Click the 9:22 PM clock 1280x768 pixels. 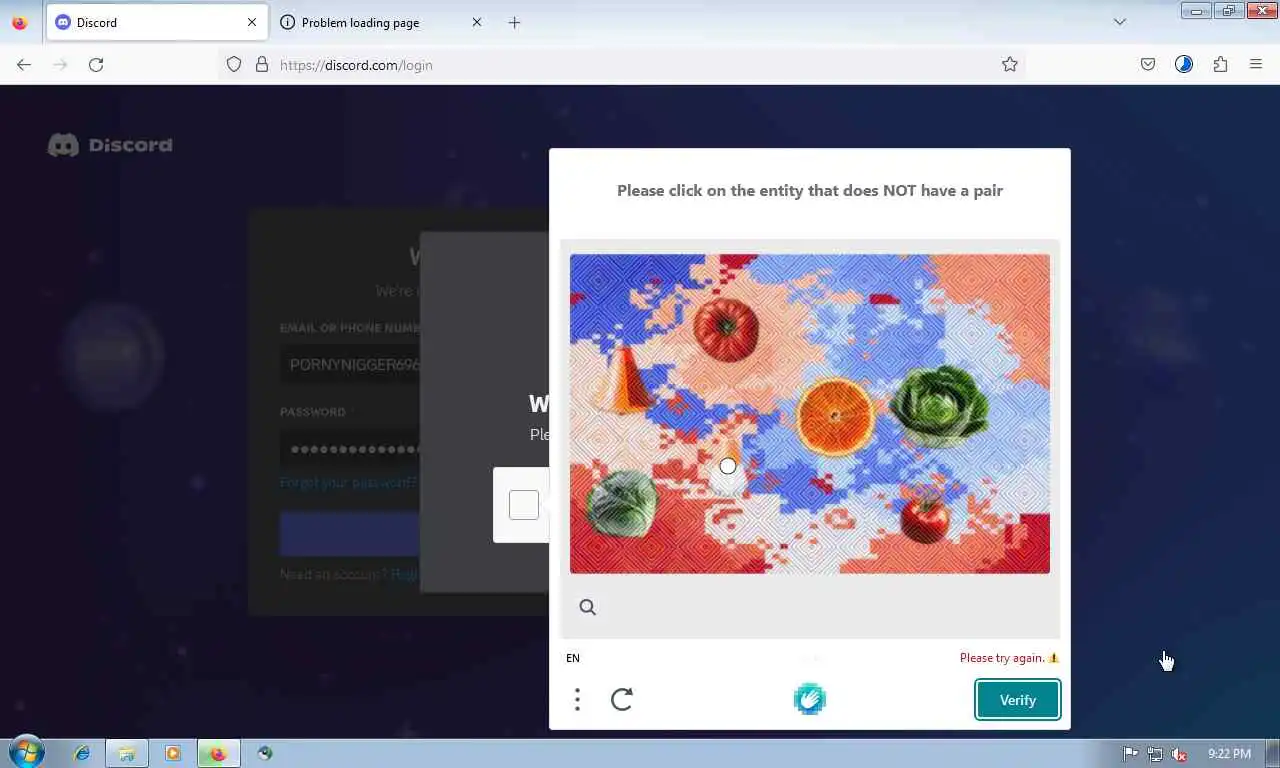(1229, 754)
